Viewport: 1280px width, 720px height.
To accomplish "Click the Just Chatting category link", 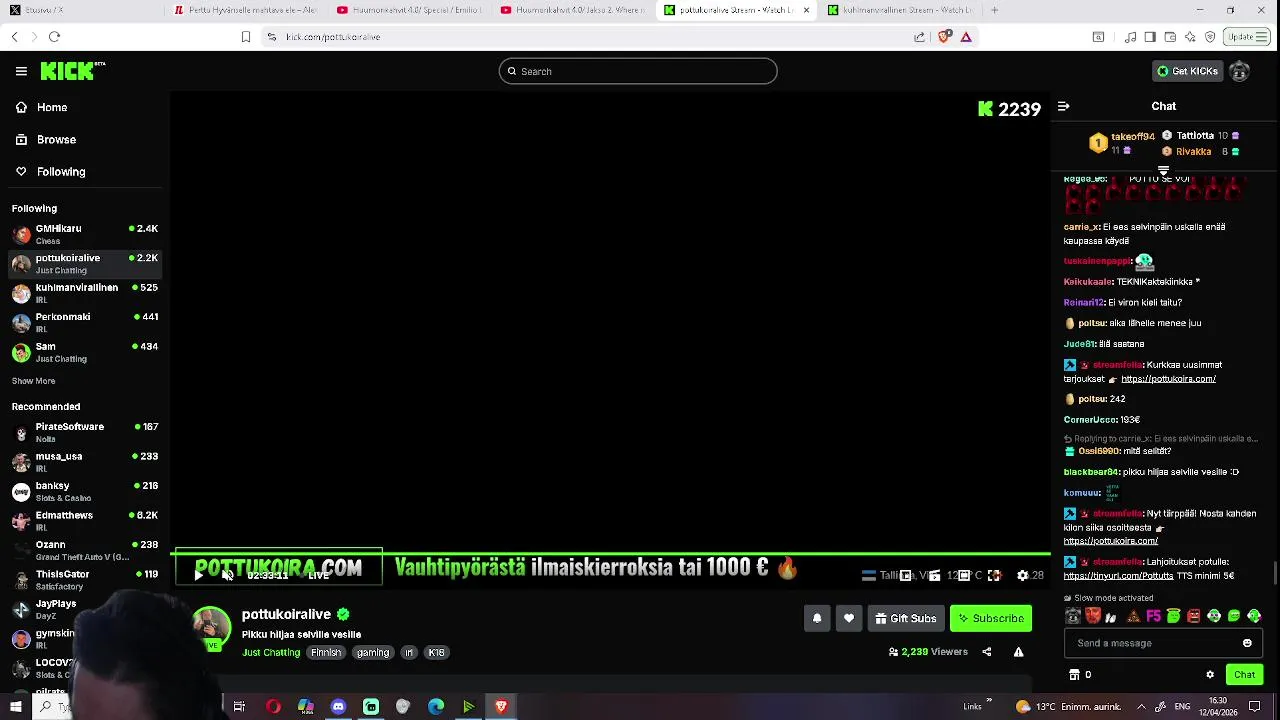I will tap(271, 652).
